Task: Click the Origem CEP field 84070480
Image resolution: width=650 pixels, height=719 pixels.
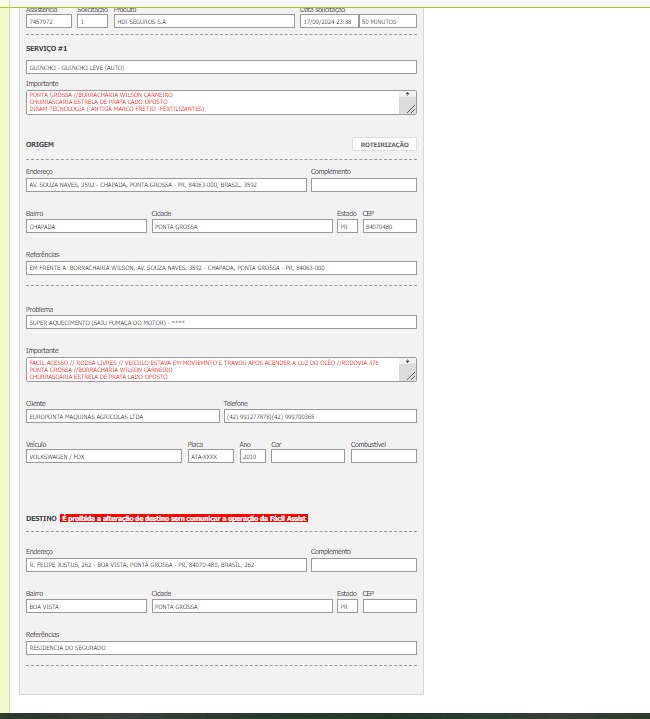Action: 389,227
